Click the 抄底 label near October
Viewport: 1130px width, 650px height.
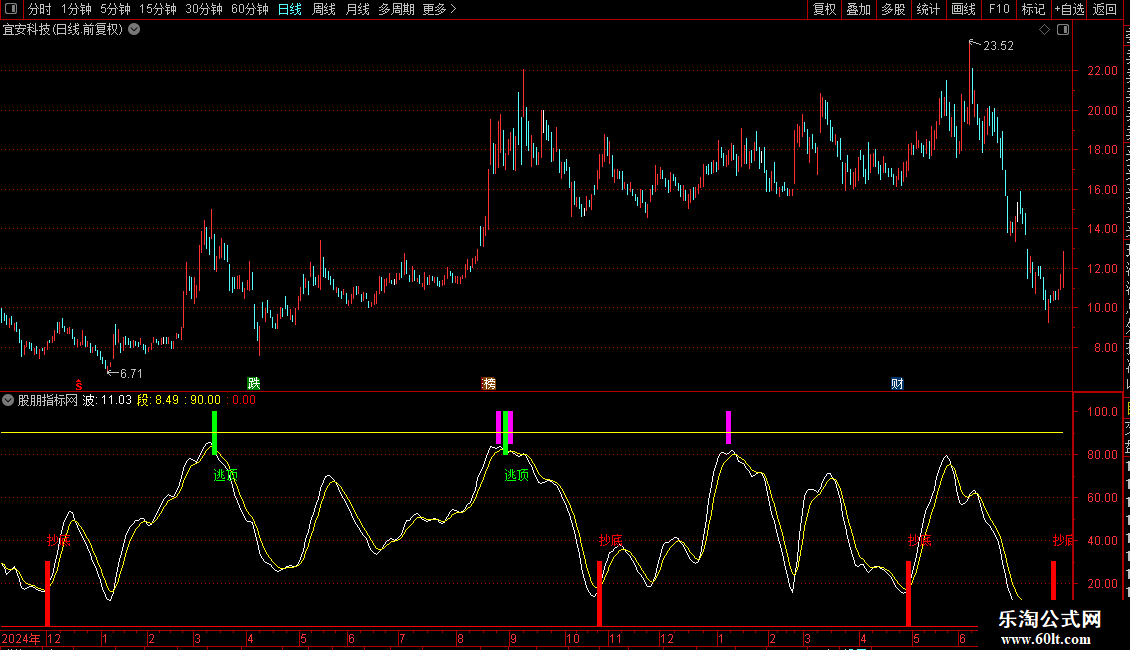pyautogui.click(x=611, y=540)
